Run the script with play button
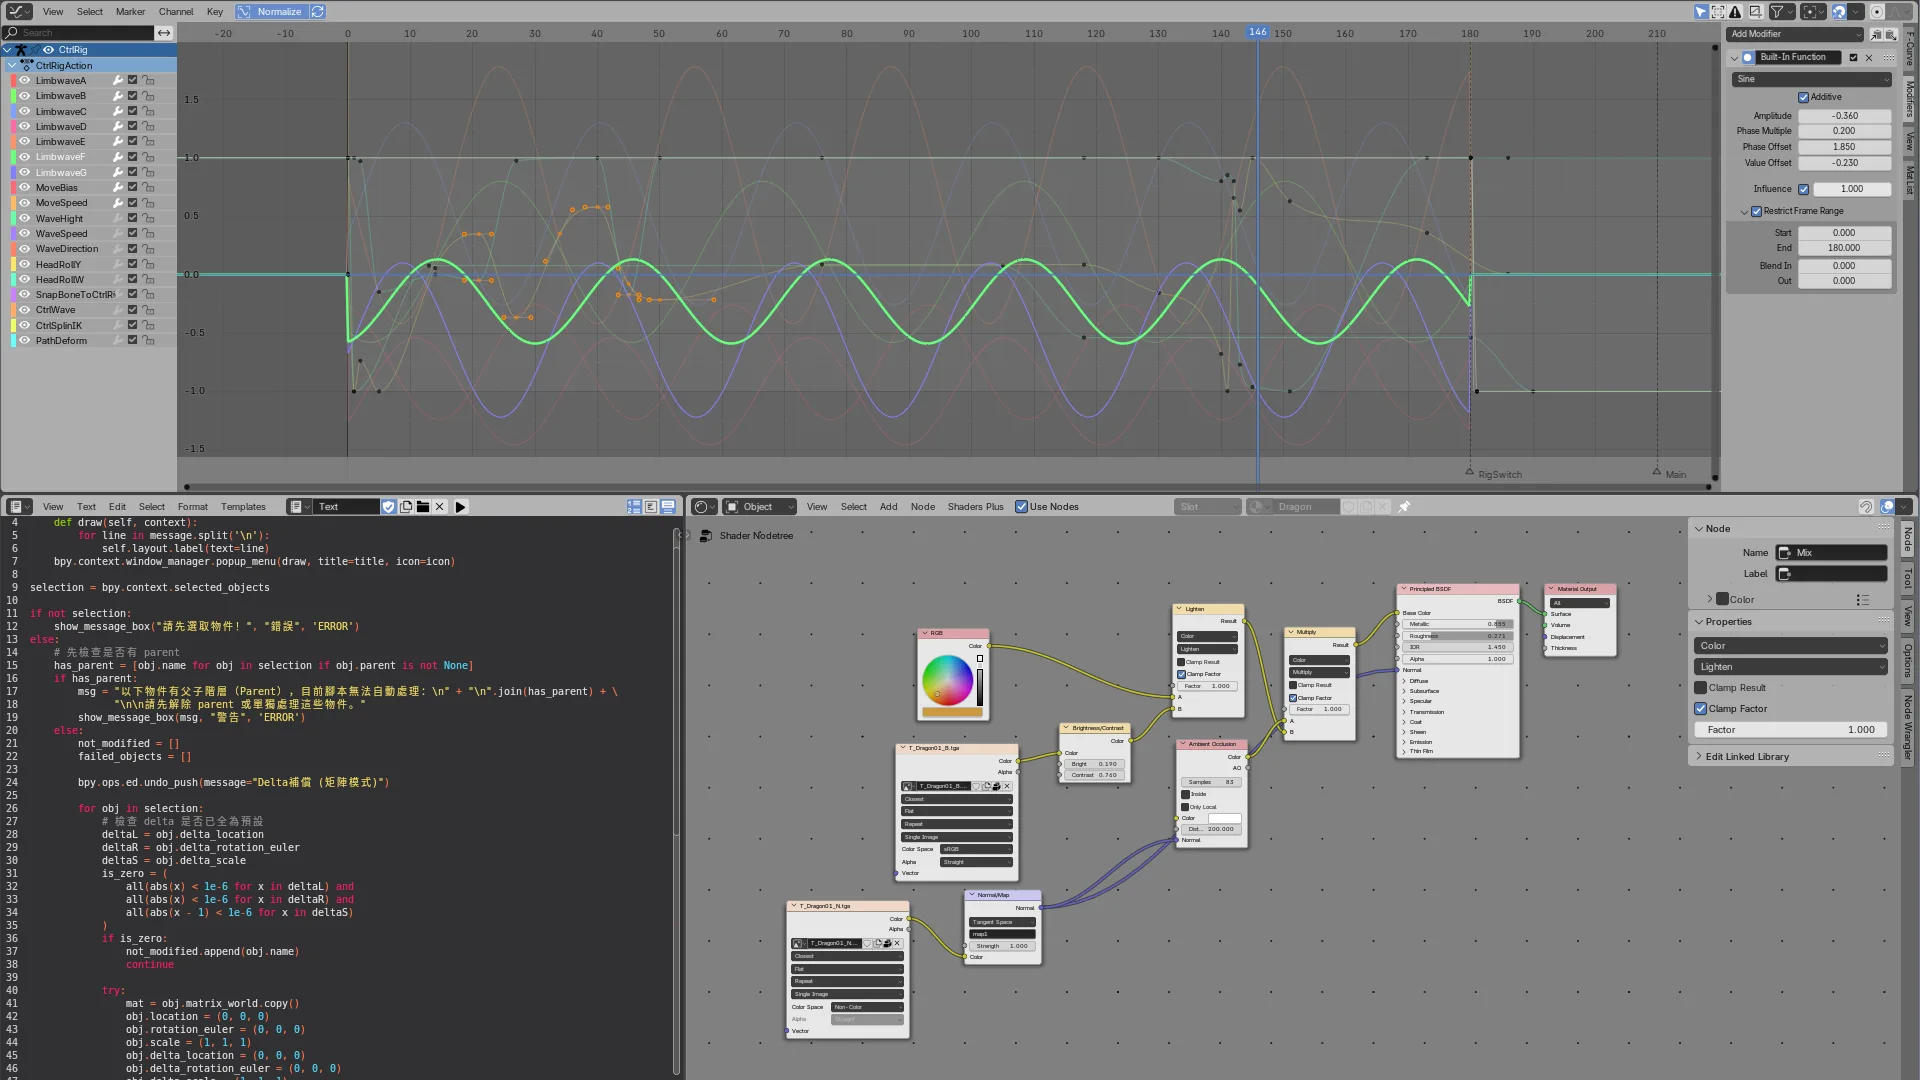The height and width of the screenshot is (1080, 1920). pos(461,507)
